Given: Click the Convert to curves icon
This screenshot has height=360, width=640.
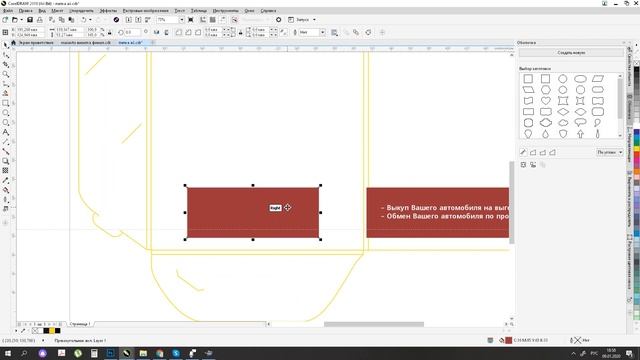Looking at the screenshot, I should 368,32.
